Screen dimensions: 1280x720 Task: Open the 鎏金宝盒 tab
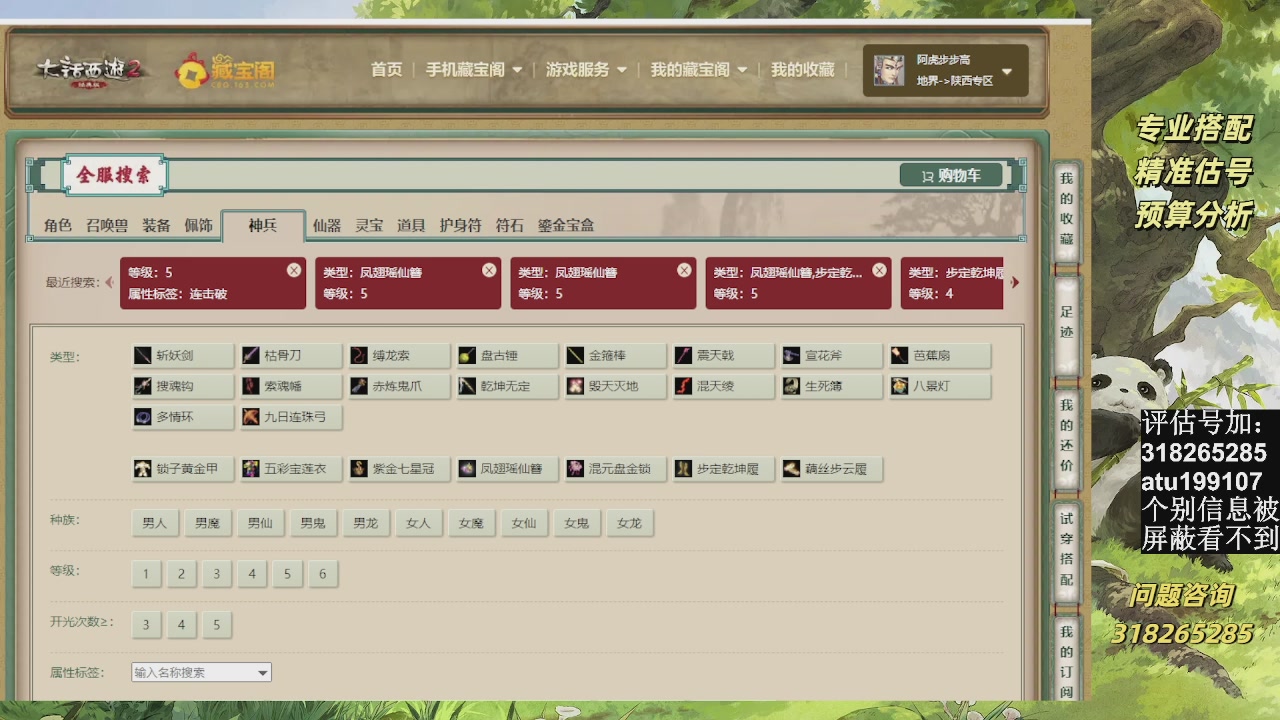pos(566,226)
